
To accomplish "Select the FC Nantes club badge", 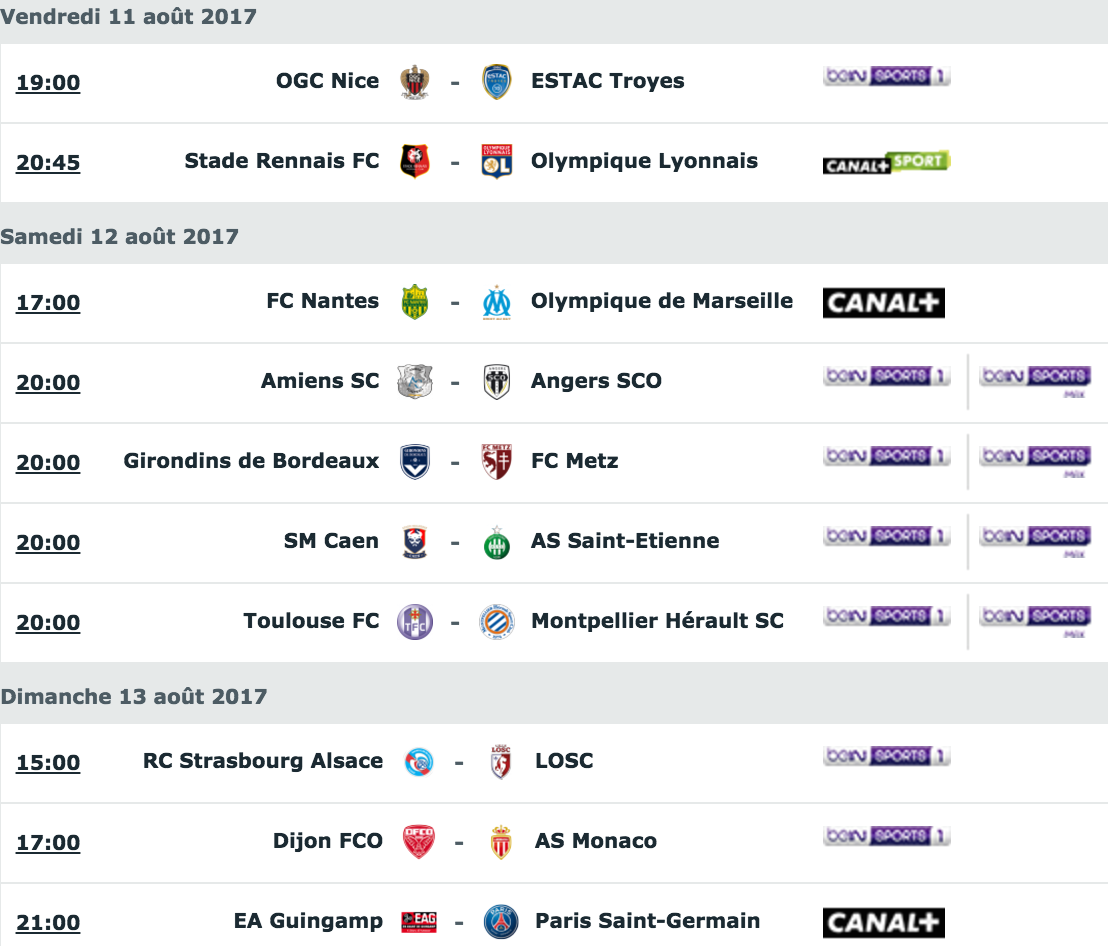I will click(415, 302).
